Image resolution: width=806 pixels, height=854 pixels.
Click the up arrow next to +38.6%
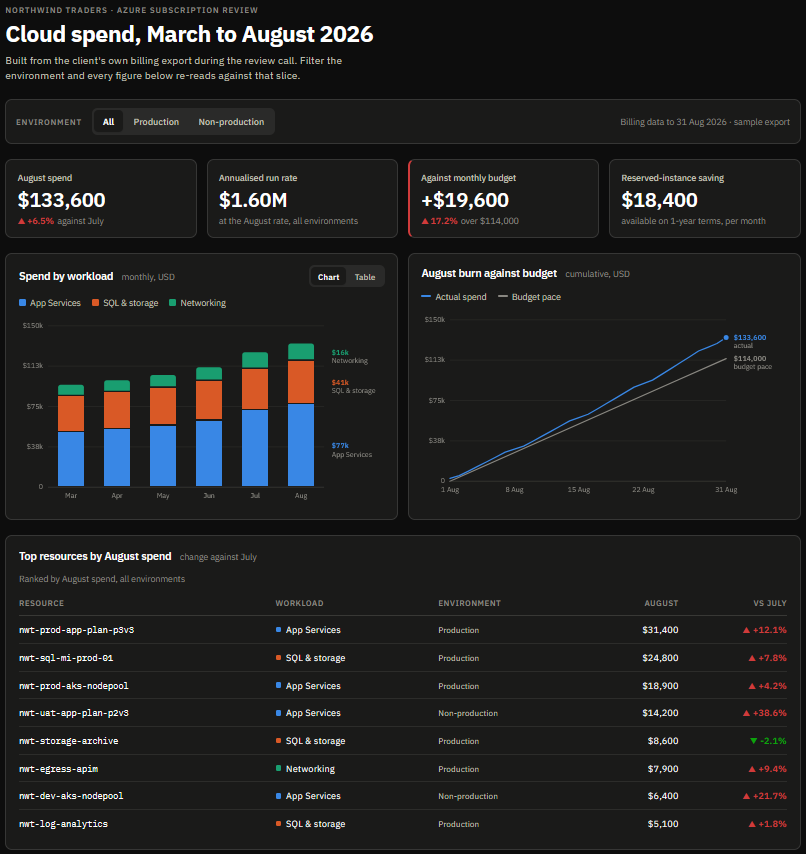tap(746, 713)
